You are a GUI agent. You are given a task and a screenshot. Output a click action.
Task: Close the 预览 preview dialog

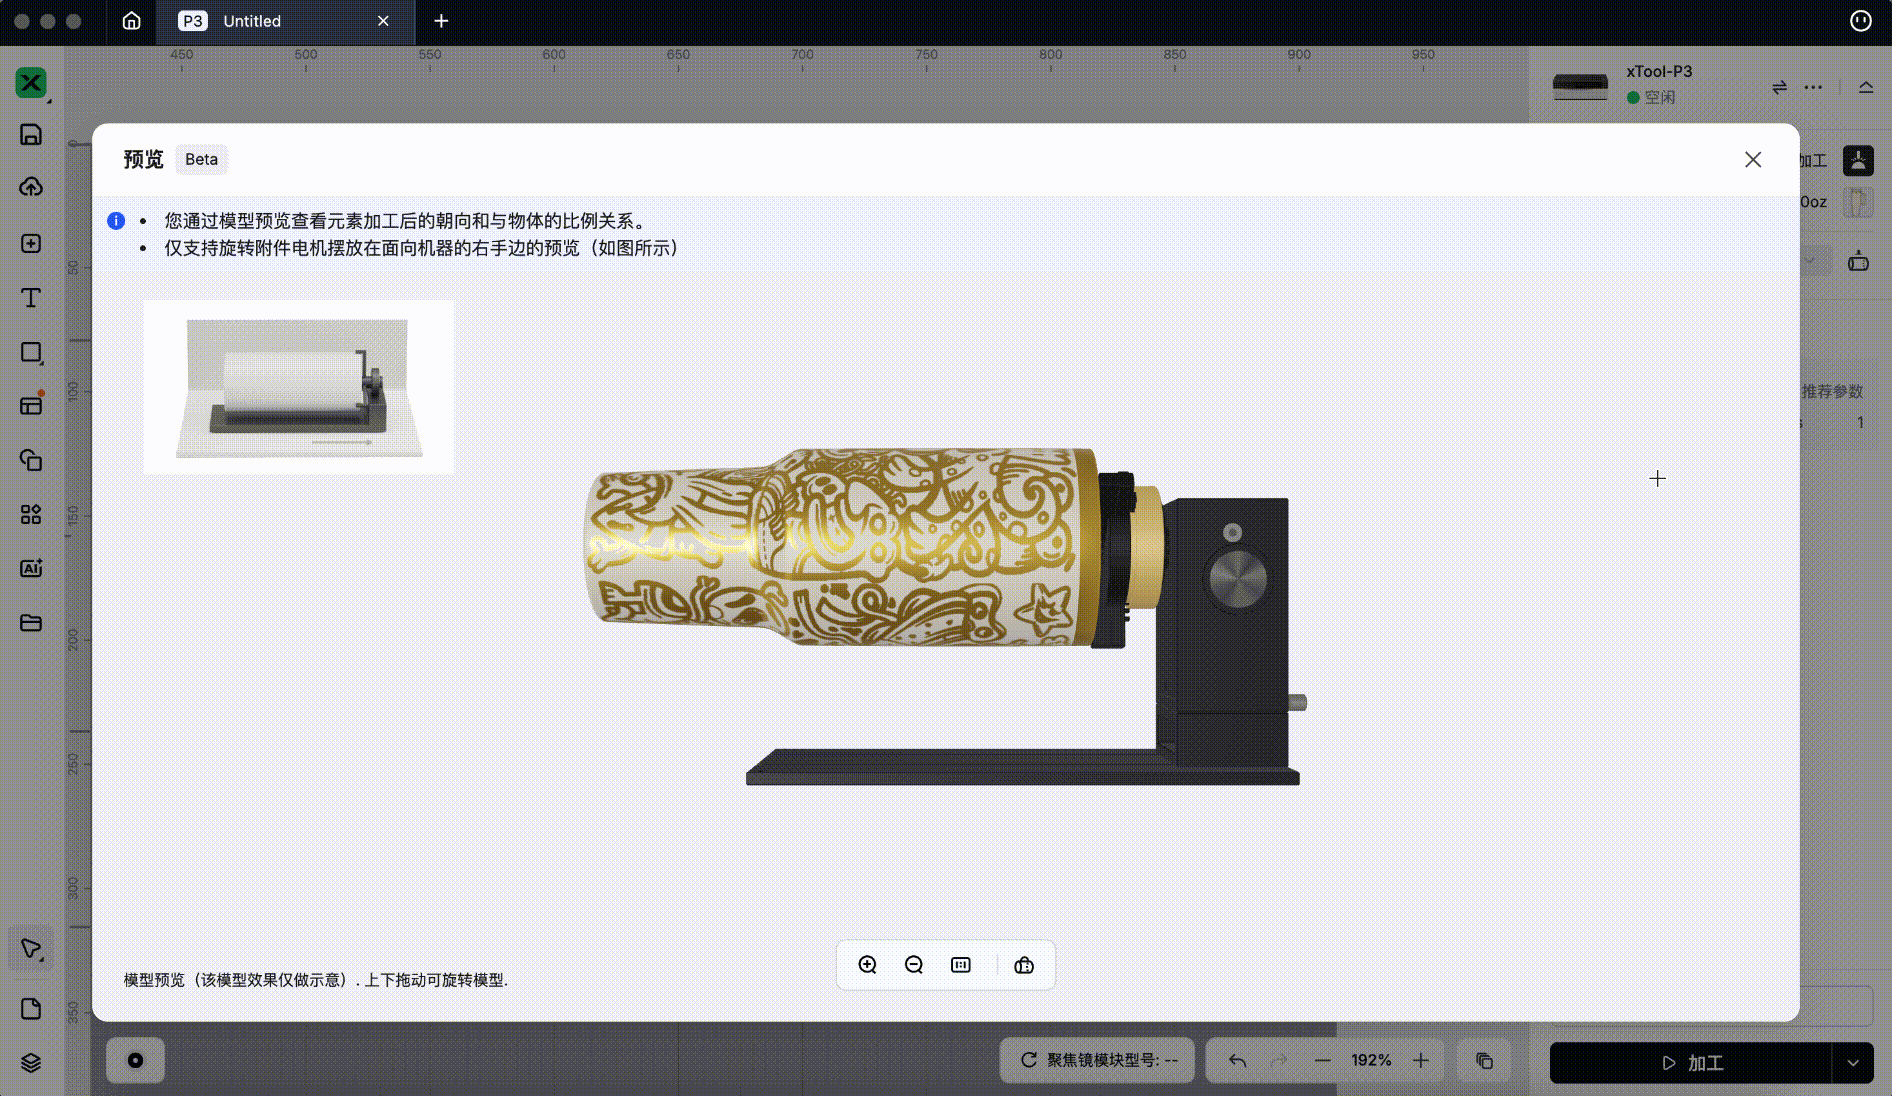click(1753, 160)
